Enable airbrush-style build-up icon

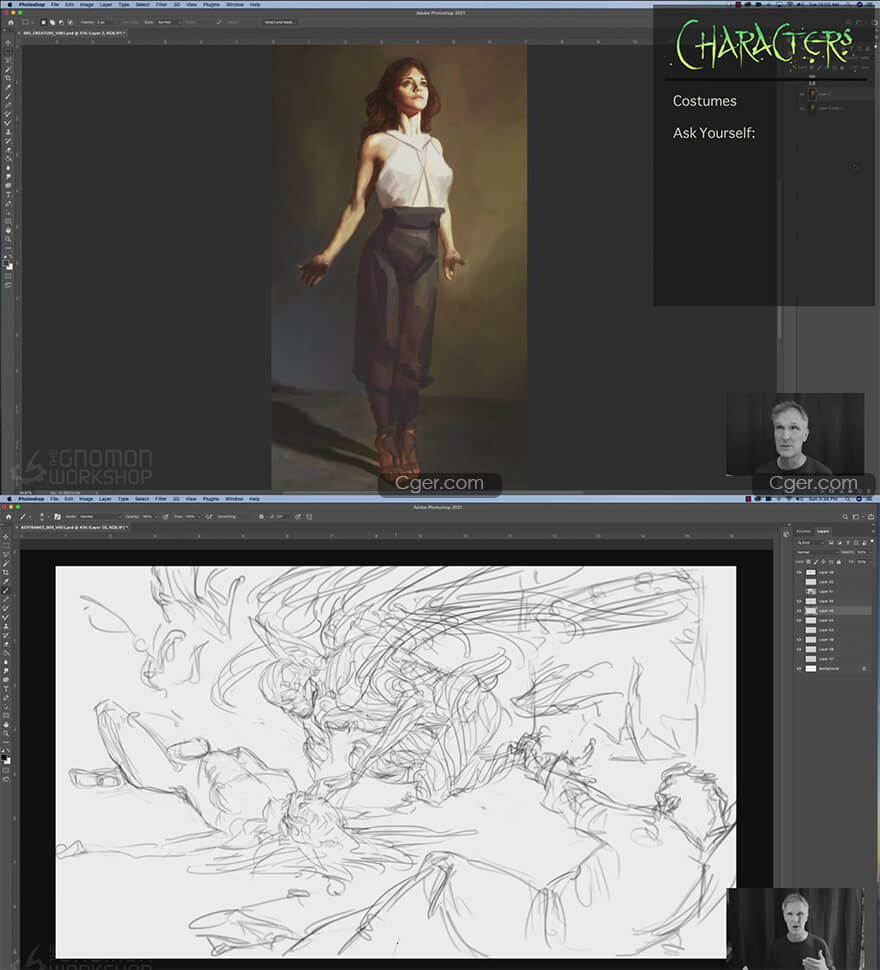(x=210, y=517)
